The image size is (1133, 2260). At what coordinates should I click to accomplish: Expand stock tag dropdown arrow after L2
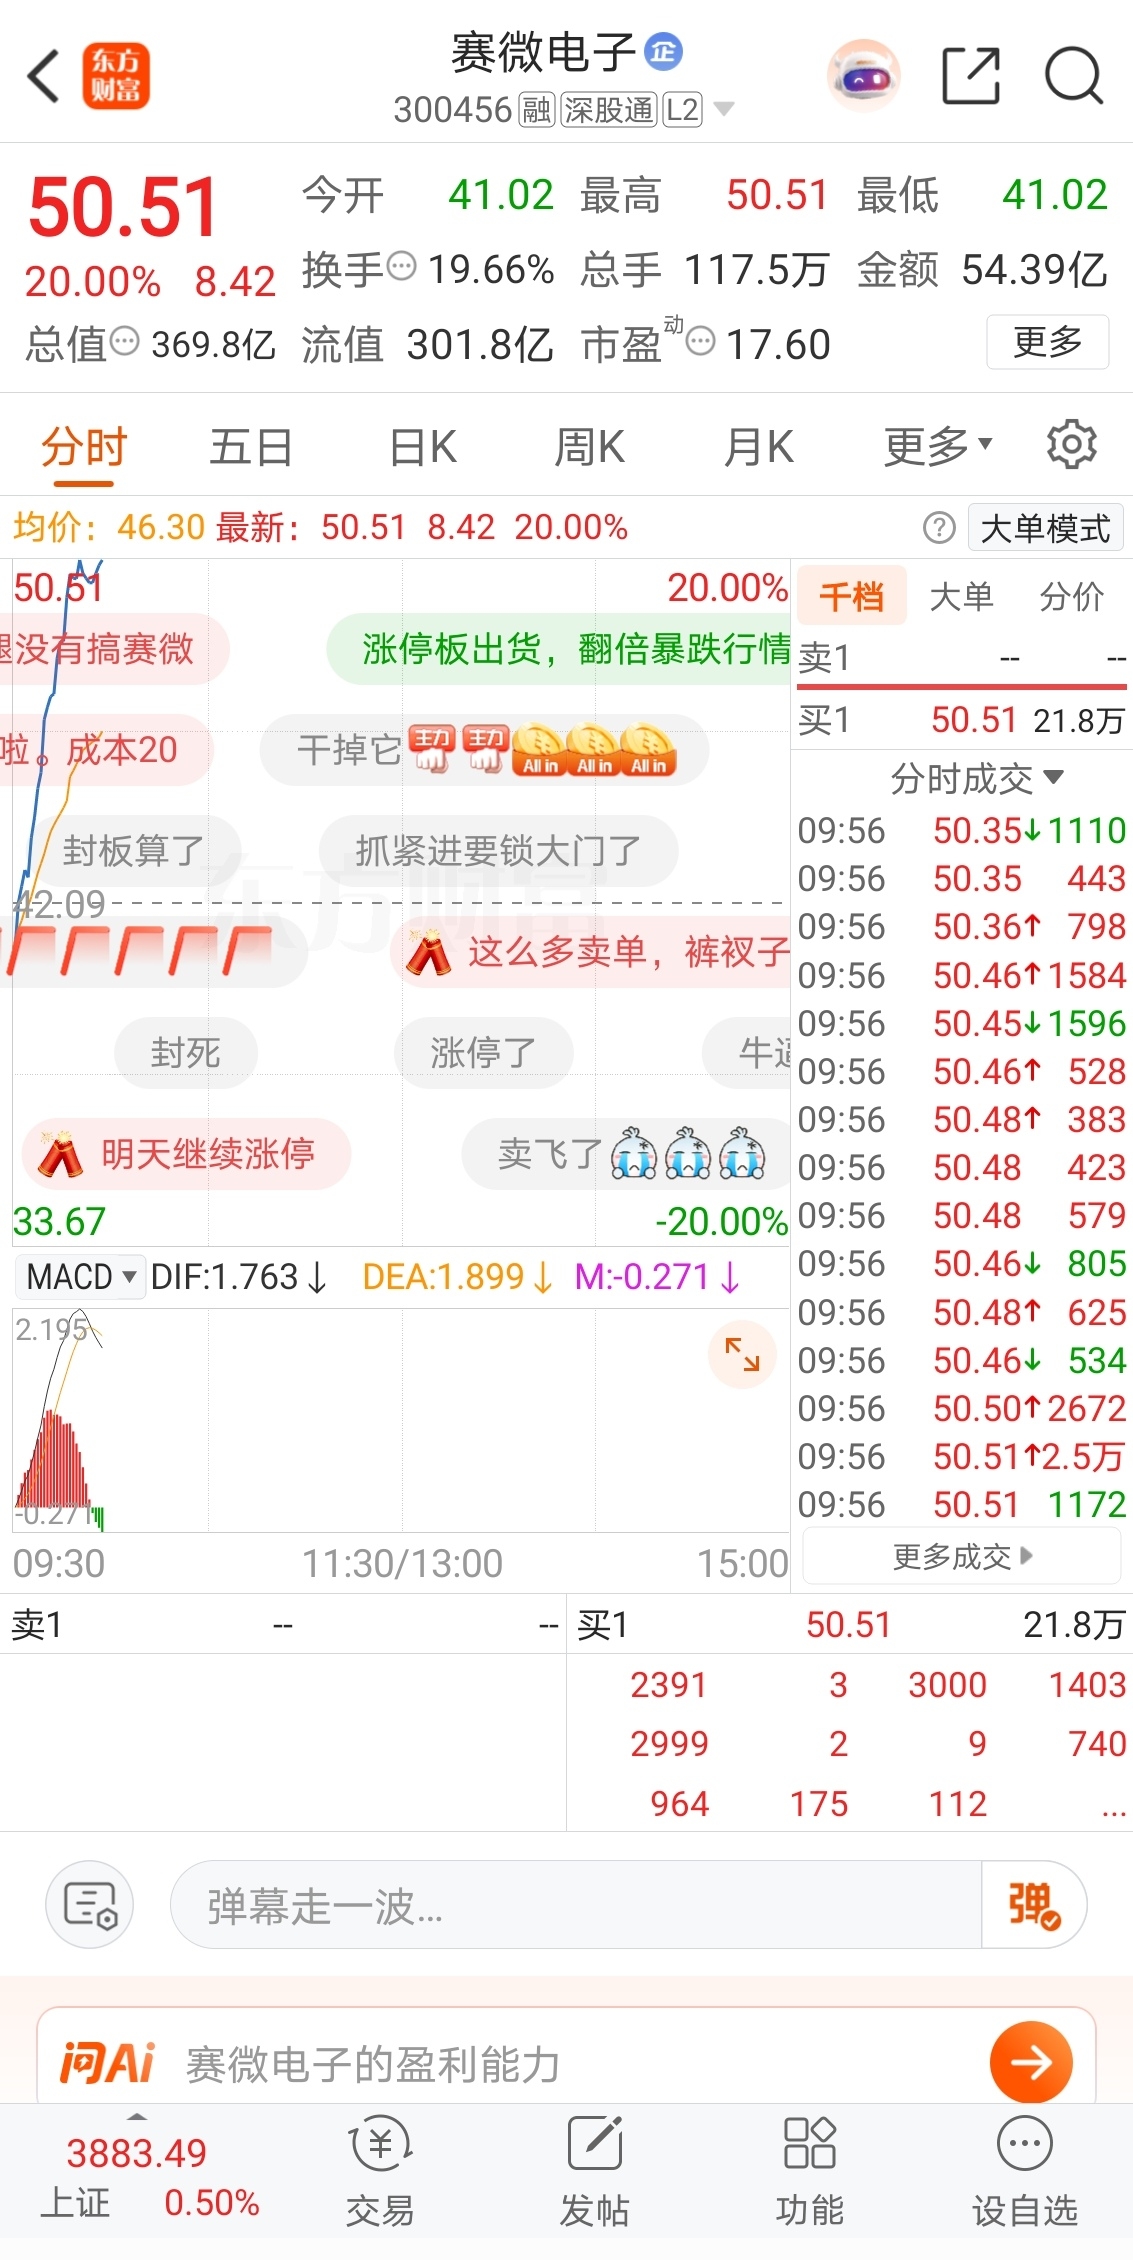(722, 109)
